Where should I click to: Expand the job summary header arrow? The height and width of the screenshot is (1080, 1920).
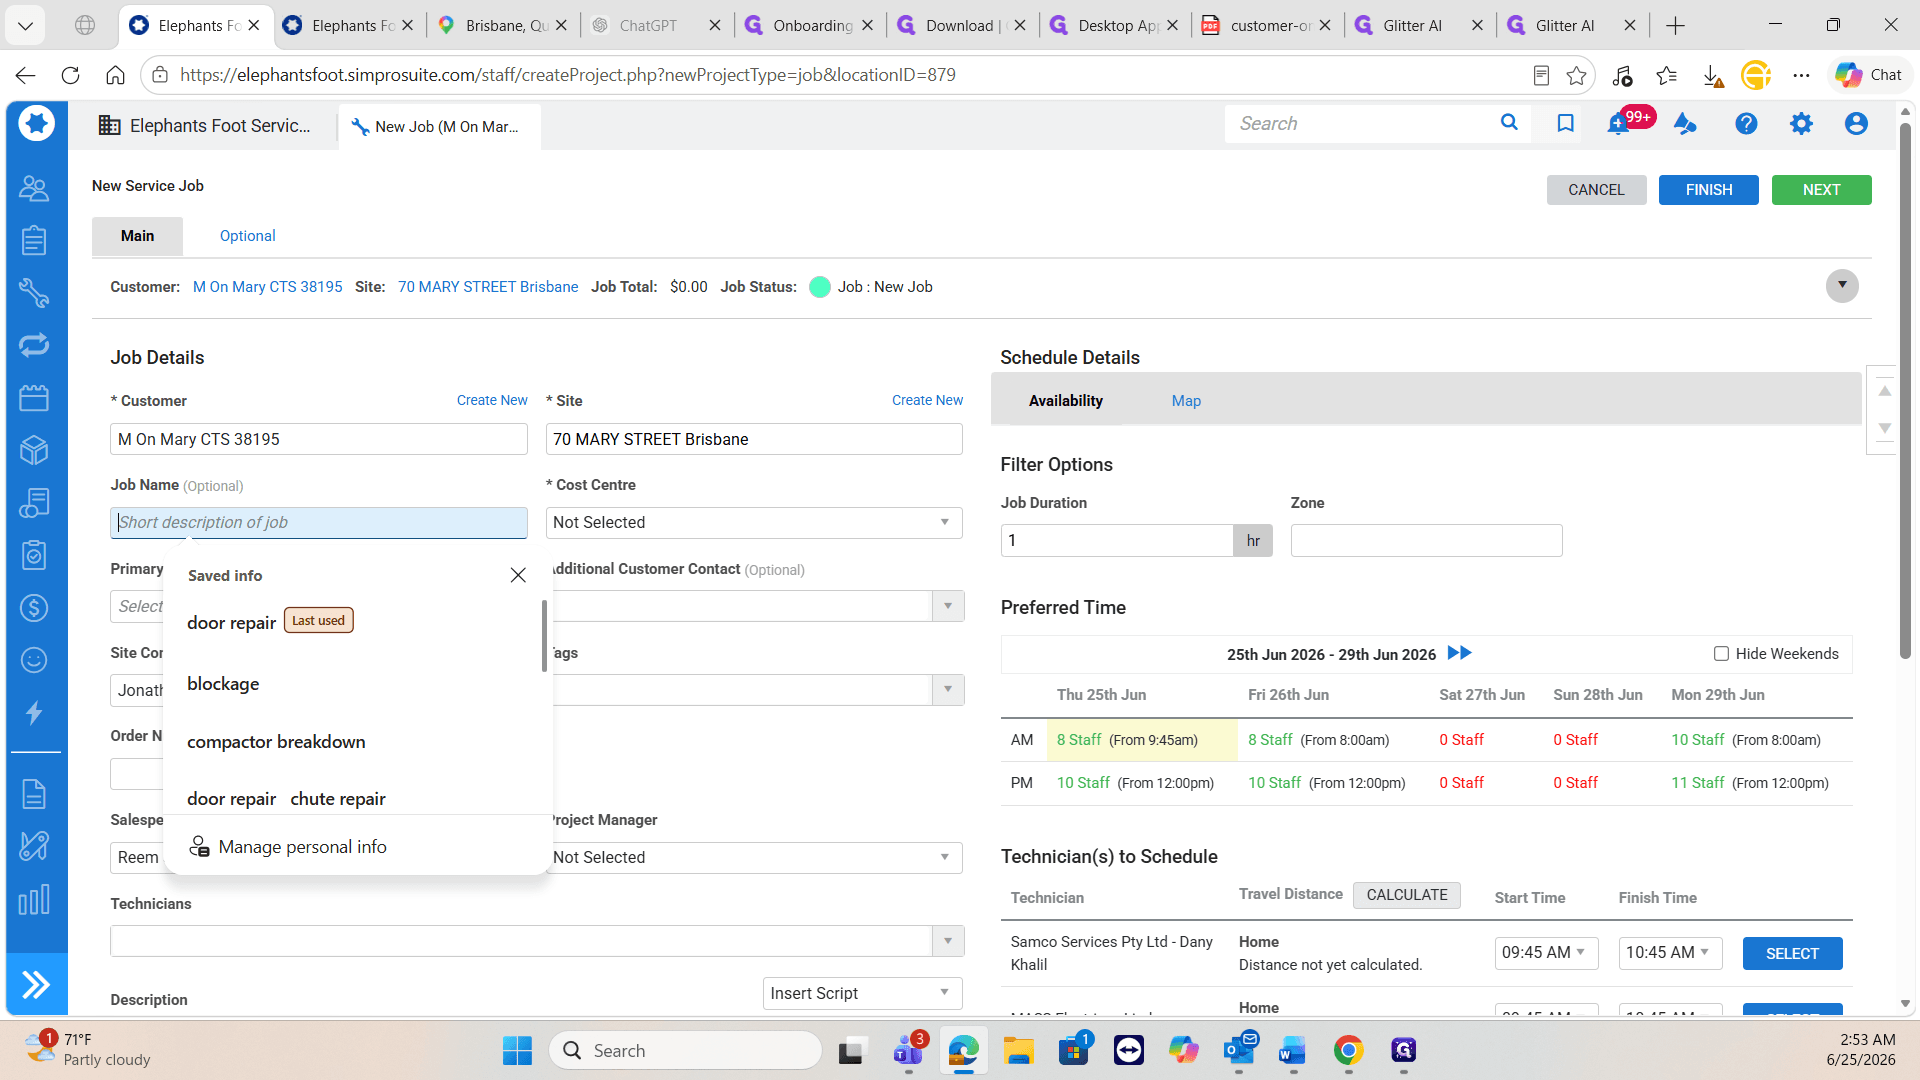[x=1842, y=286]
